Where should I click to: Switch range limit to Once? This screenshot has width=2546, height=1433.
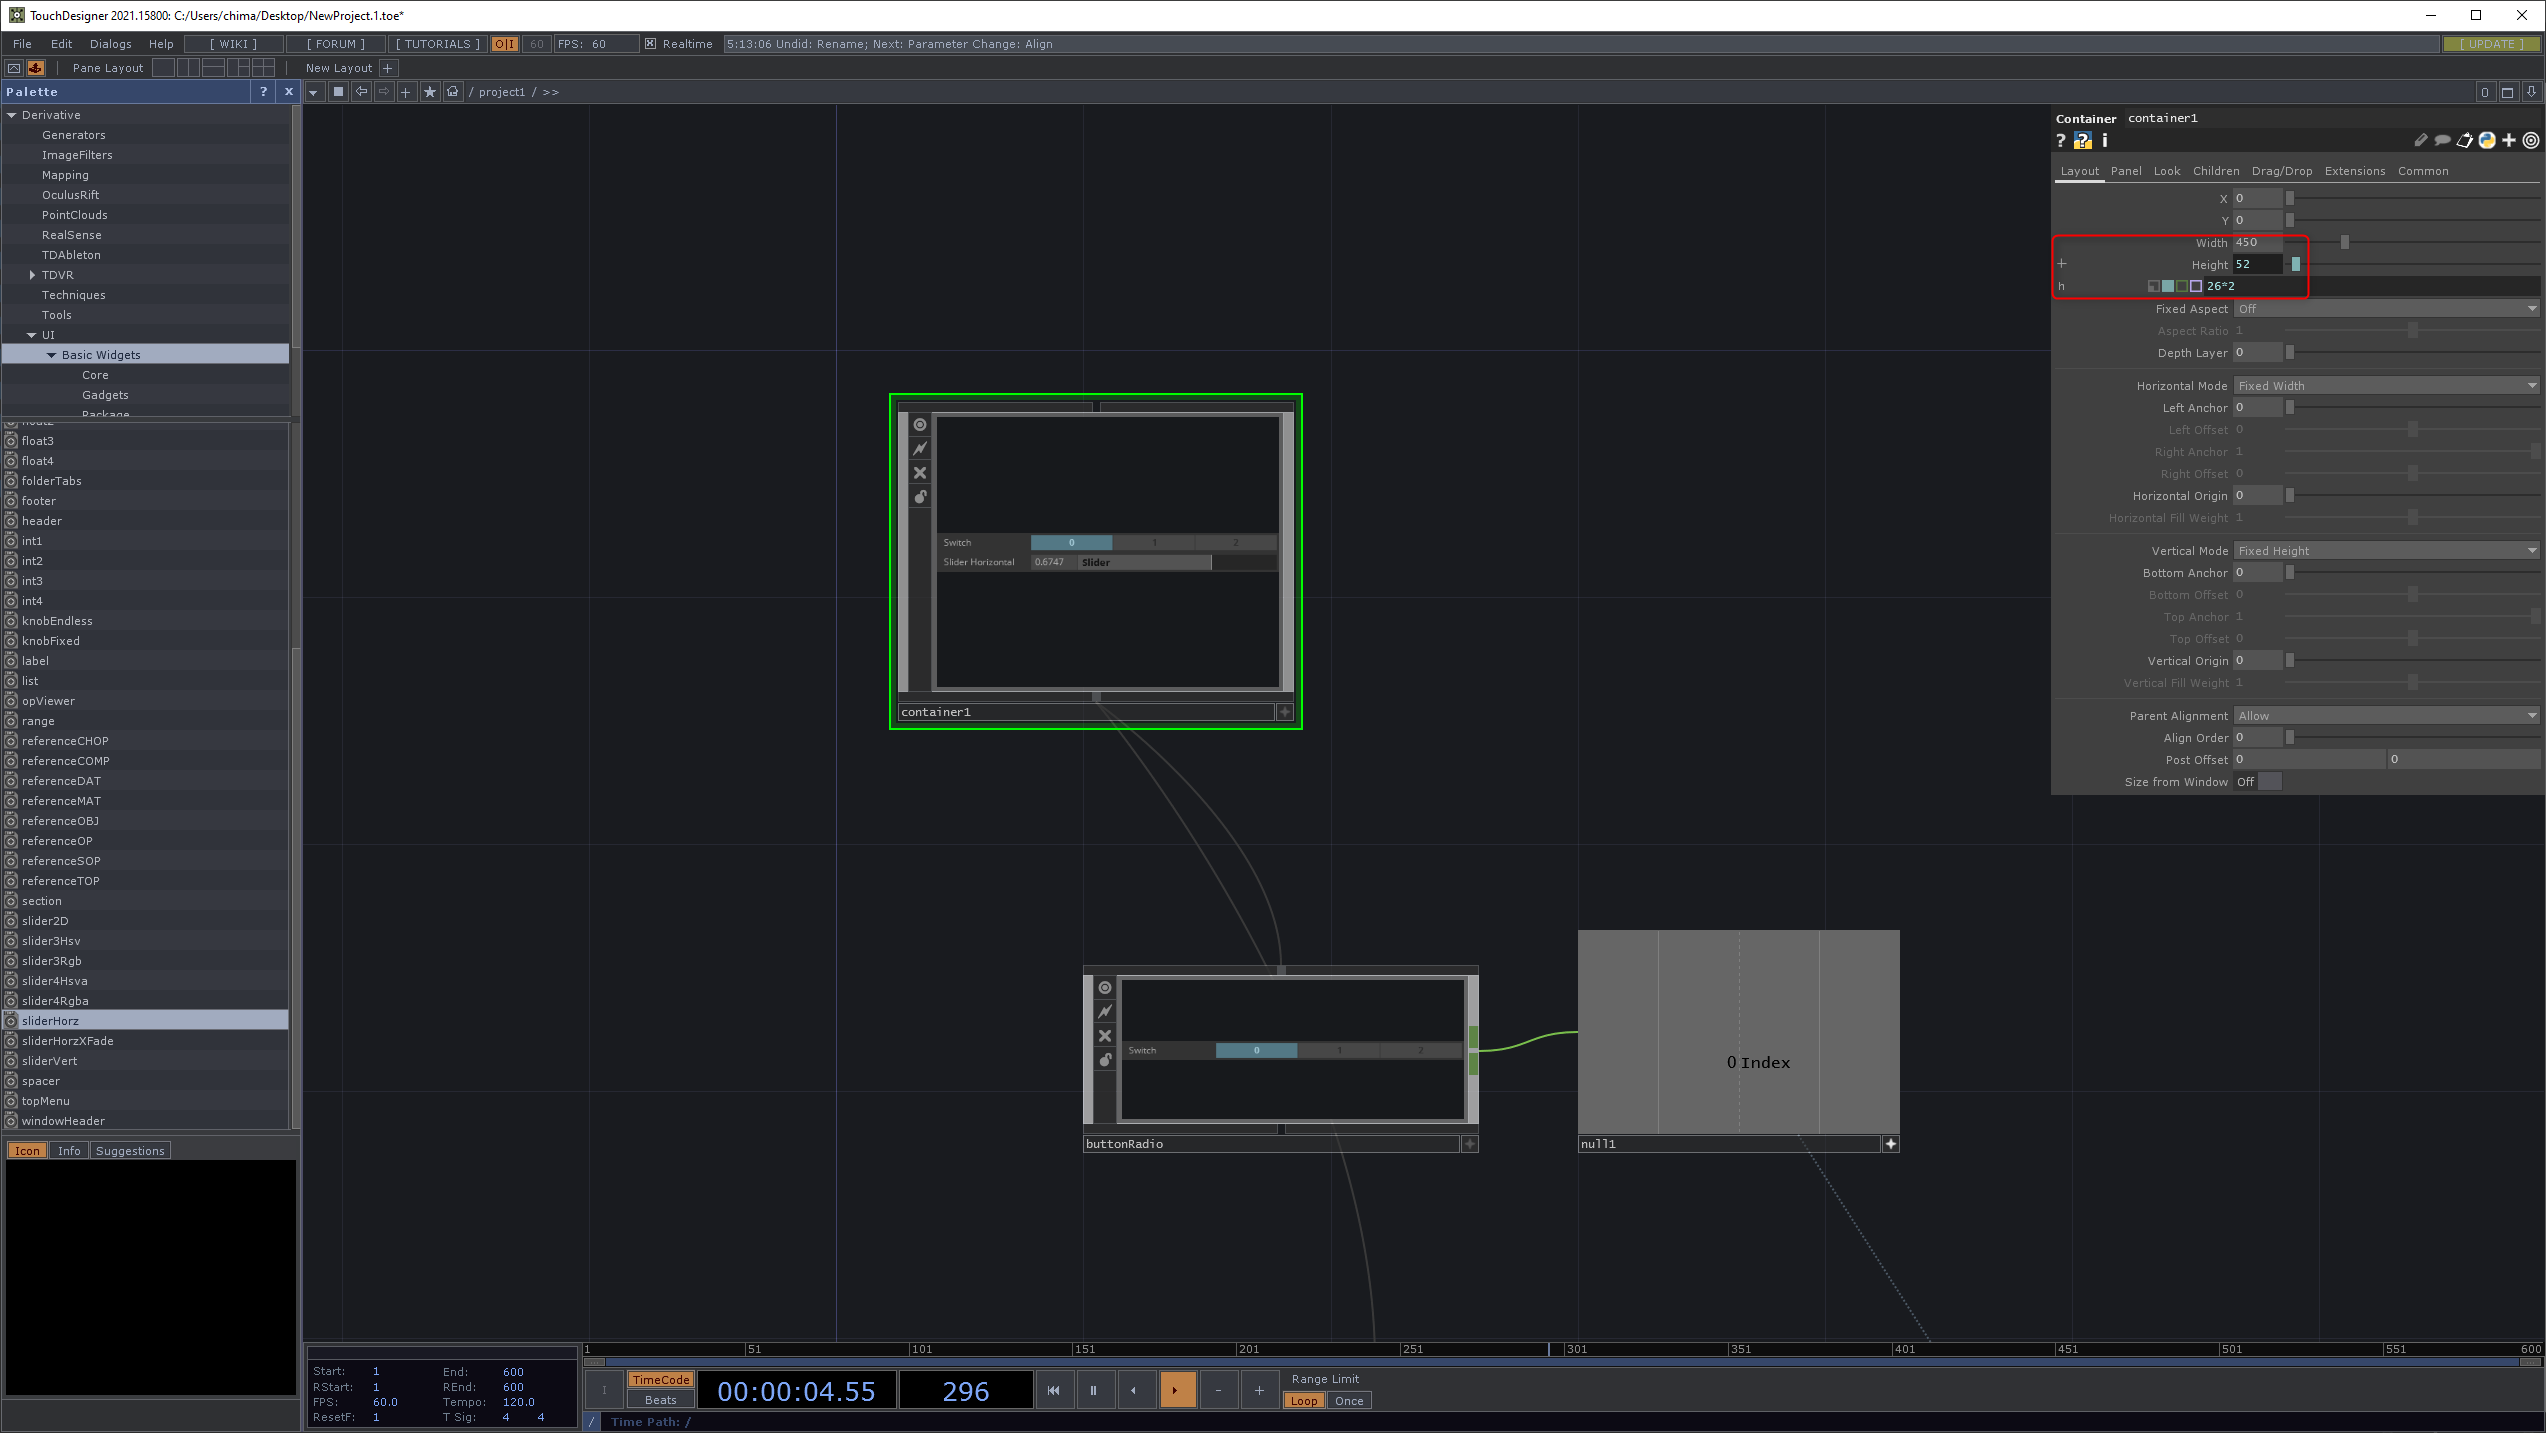[1348, 1401]
